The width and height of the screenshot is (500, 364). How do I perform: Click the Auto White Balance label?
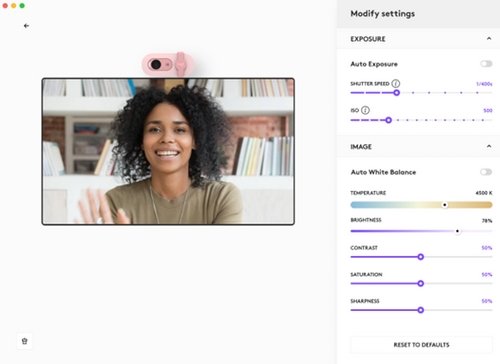coord(383,172)
